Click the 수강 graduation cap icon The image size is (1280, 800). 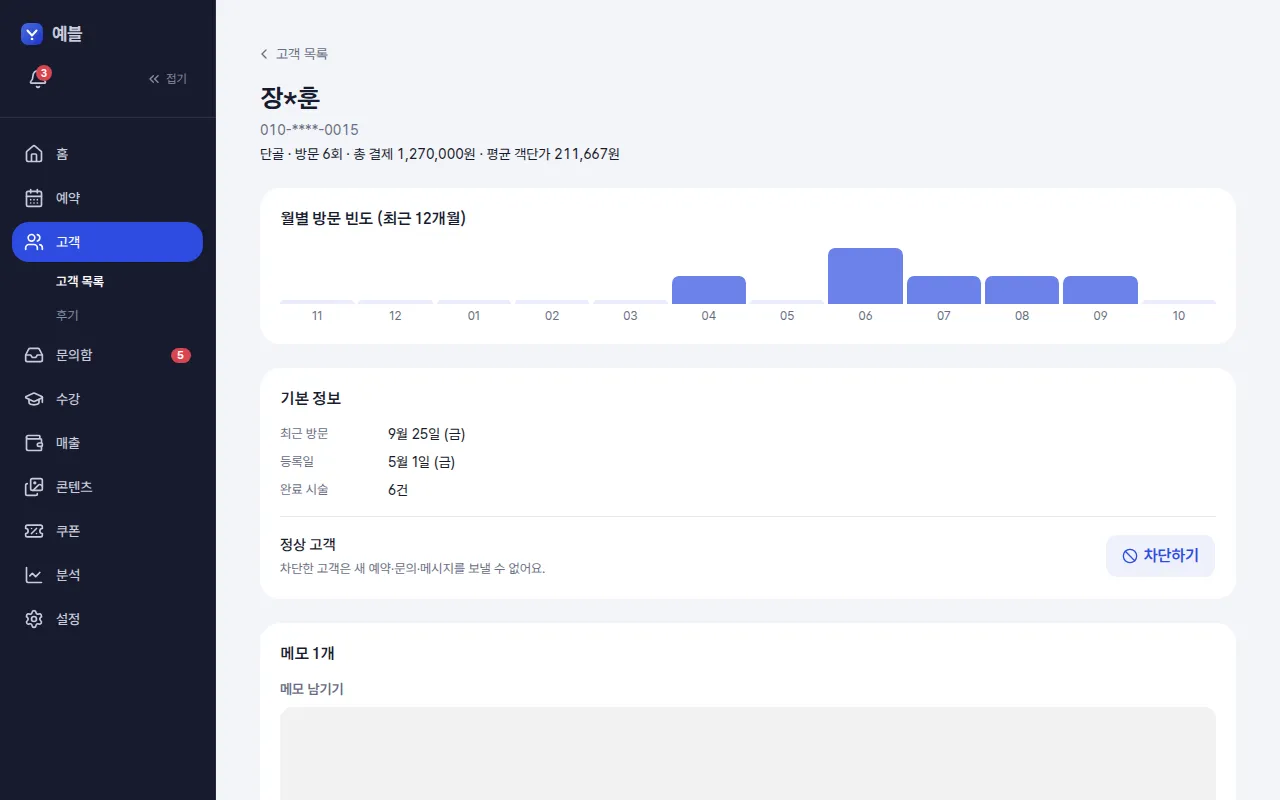[34, 399]
